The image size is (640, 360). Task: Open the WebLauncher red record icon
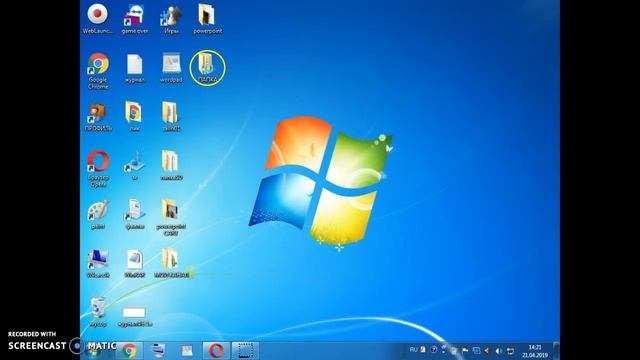coord(98,18)
